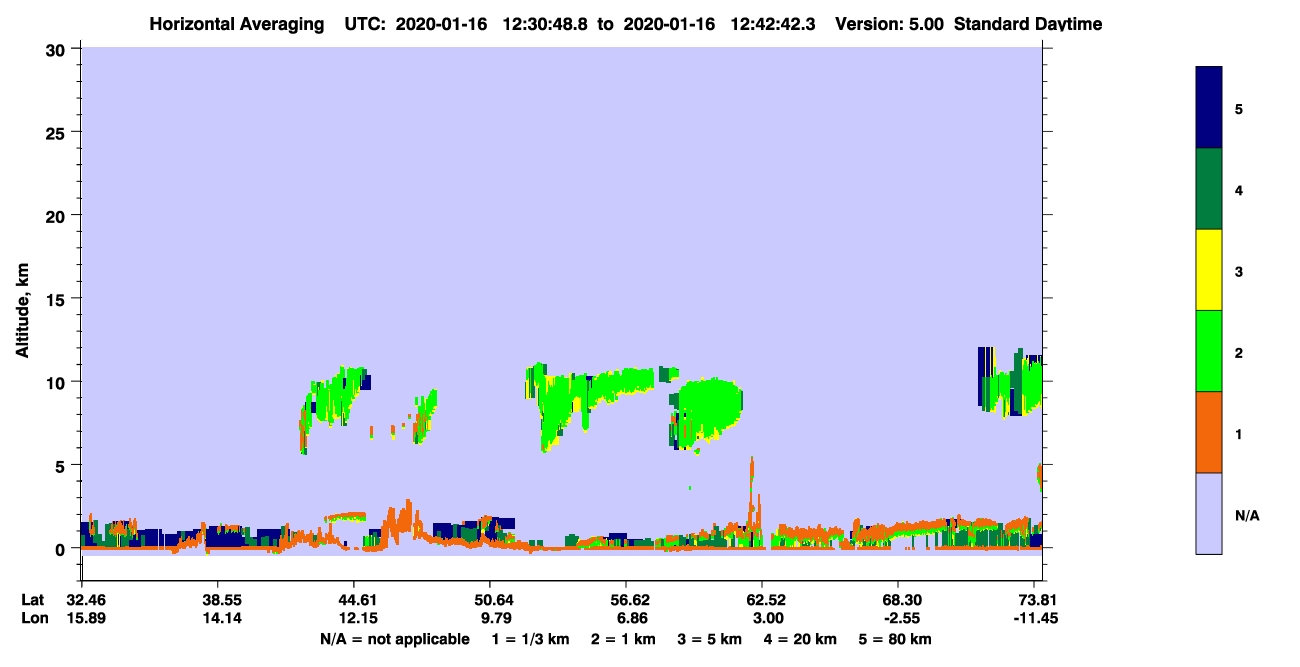Click the '1 = 1/3 km' legend text
Screen dimensions: 1300x667
530,639
